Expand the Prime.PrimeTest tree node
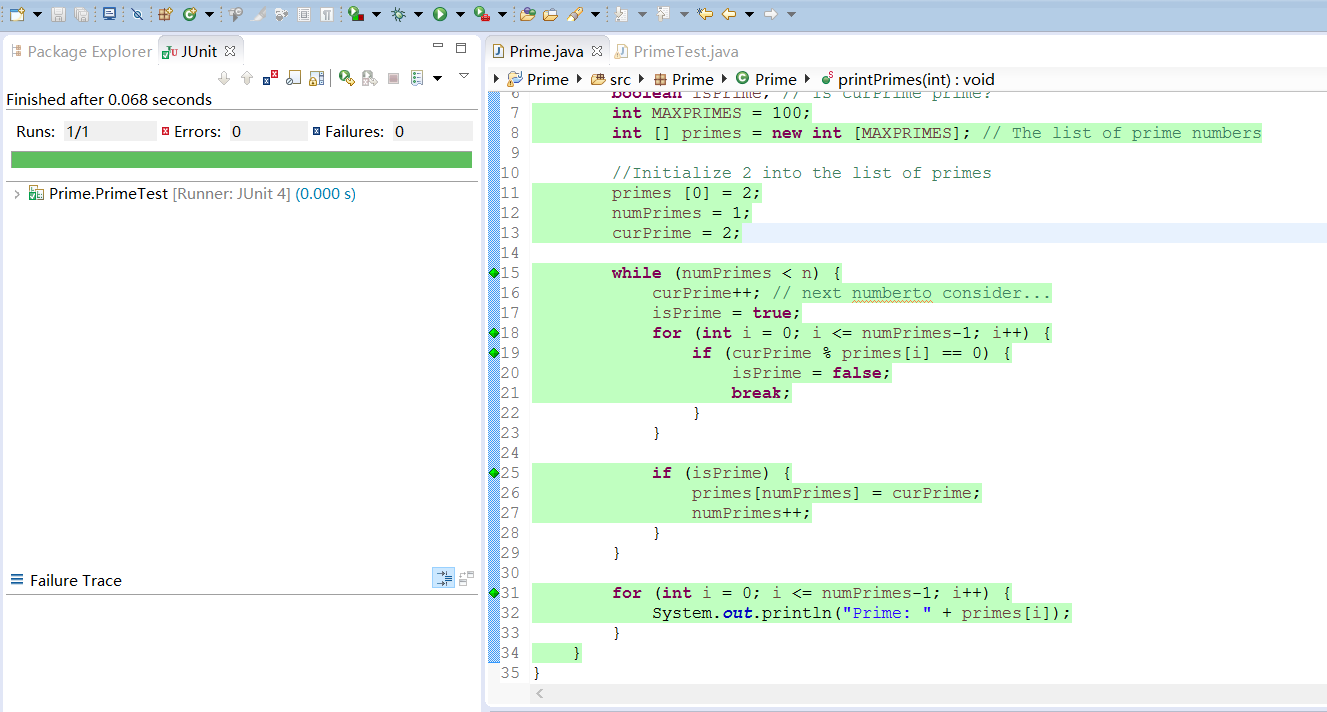The image size is (1327, 712). click(x=17, y=194)
